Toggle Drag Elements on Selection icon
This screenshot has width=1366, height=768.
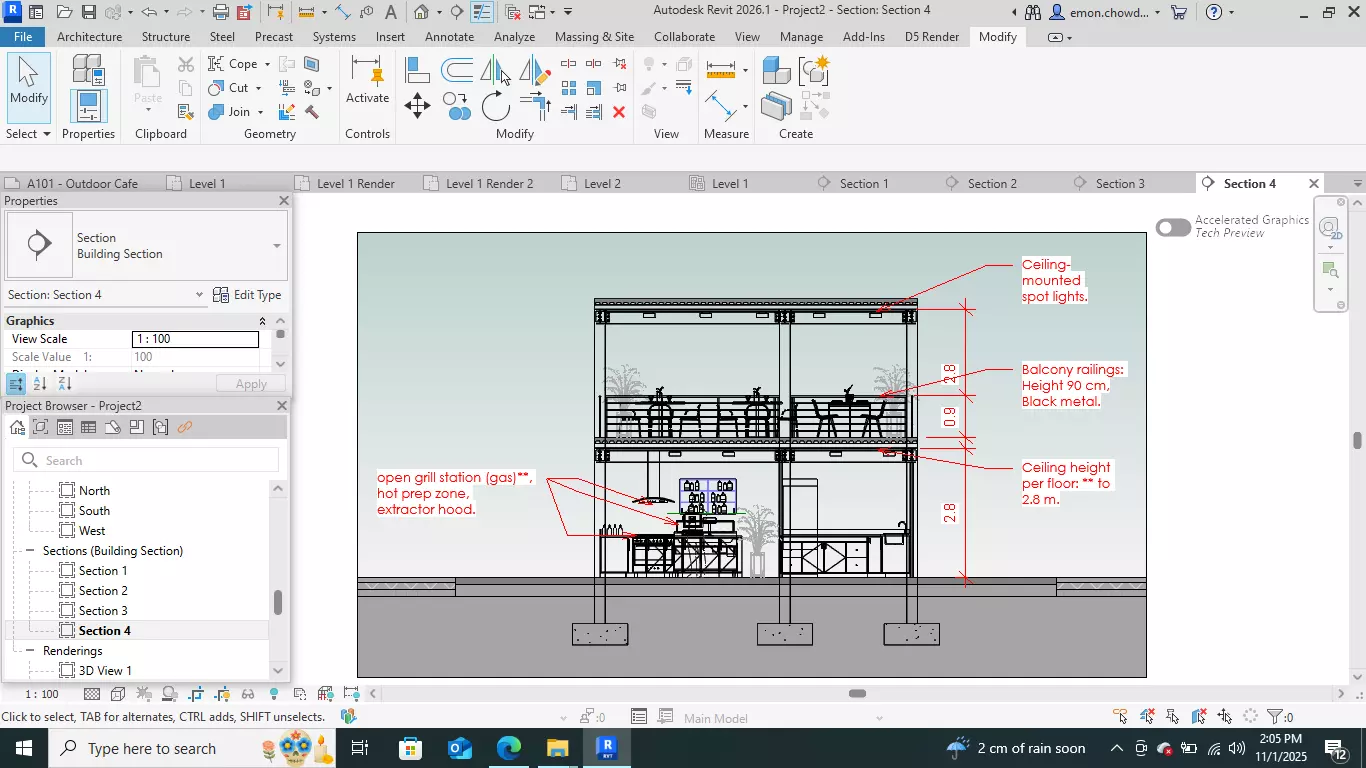coord(1224,717)
